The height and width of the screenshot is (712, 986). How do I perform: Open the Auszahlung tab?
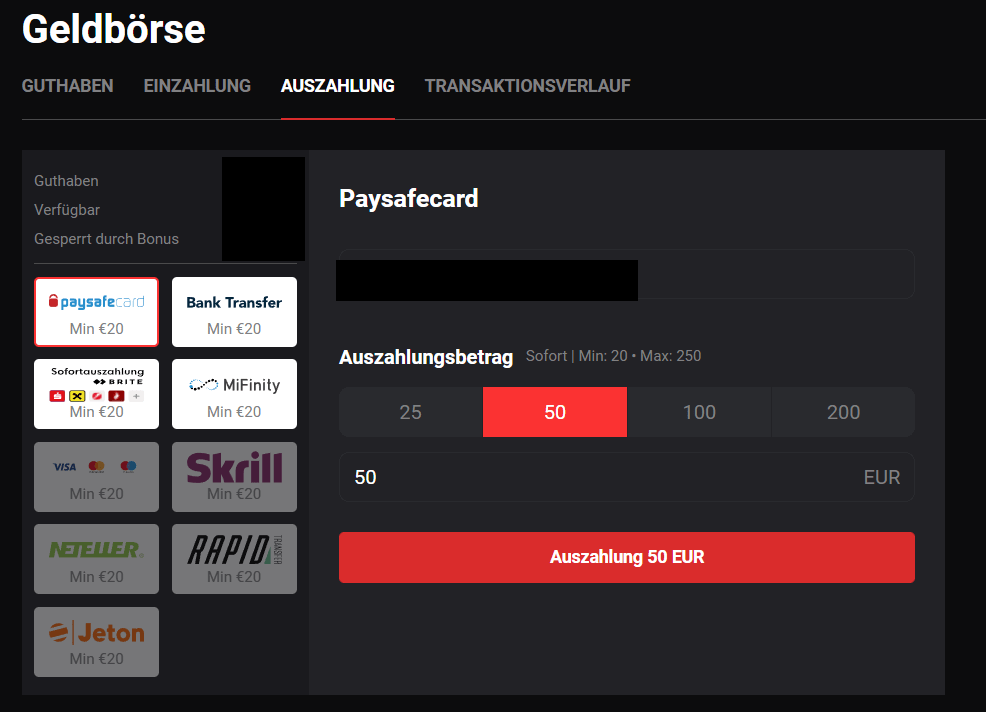(338, 86)
